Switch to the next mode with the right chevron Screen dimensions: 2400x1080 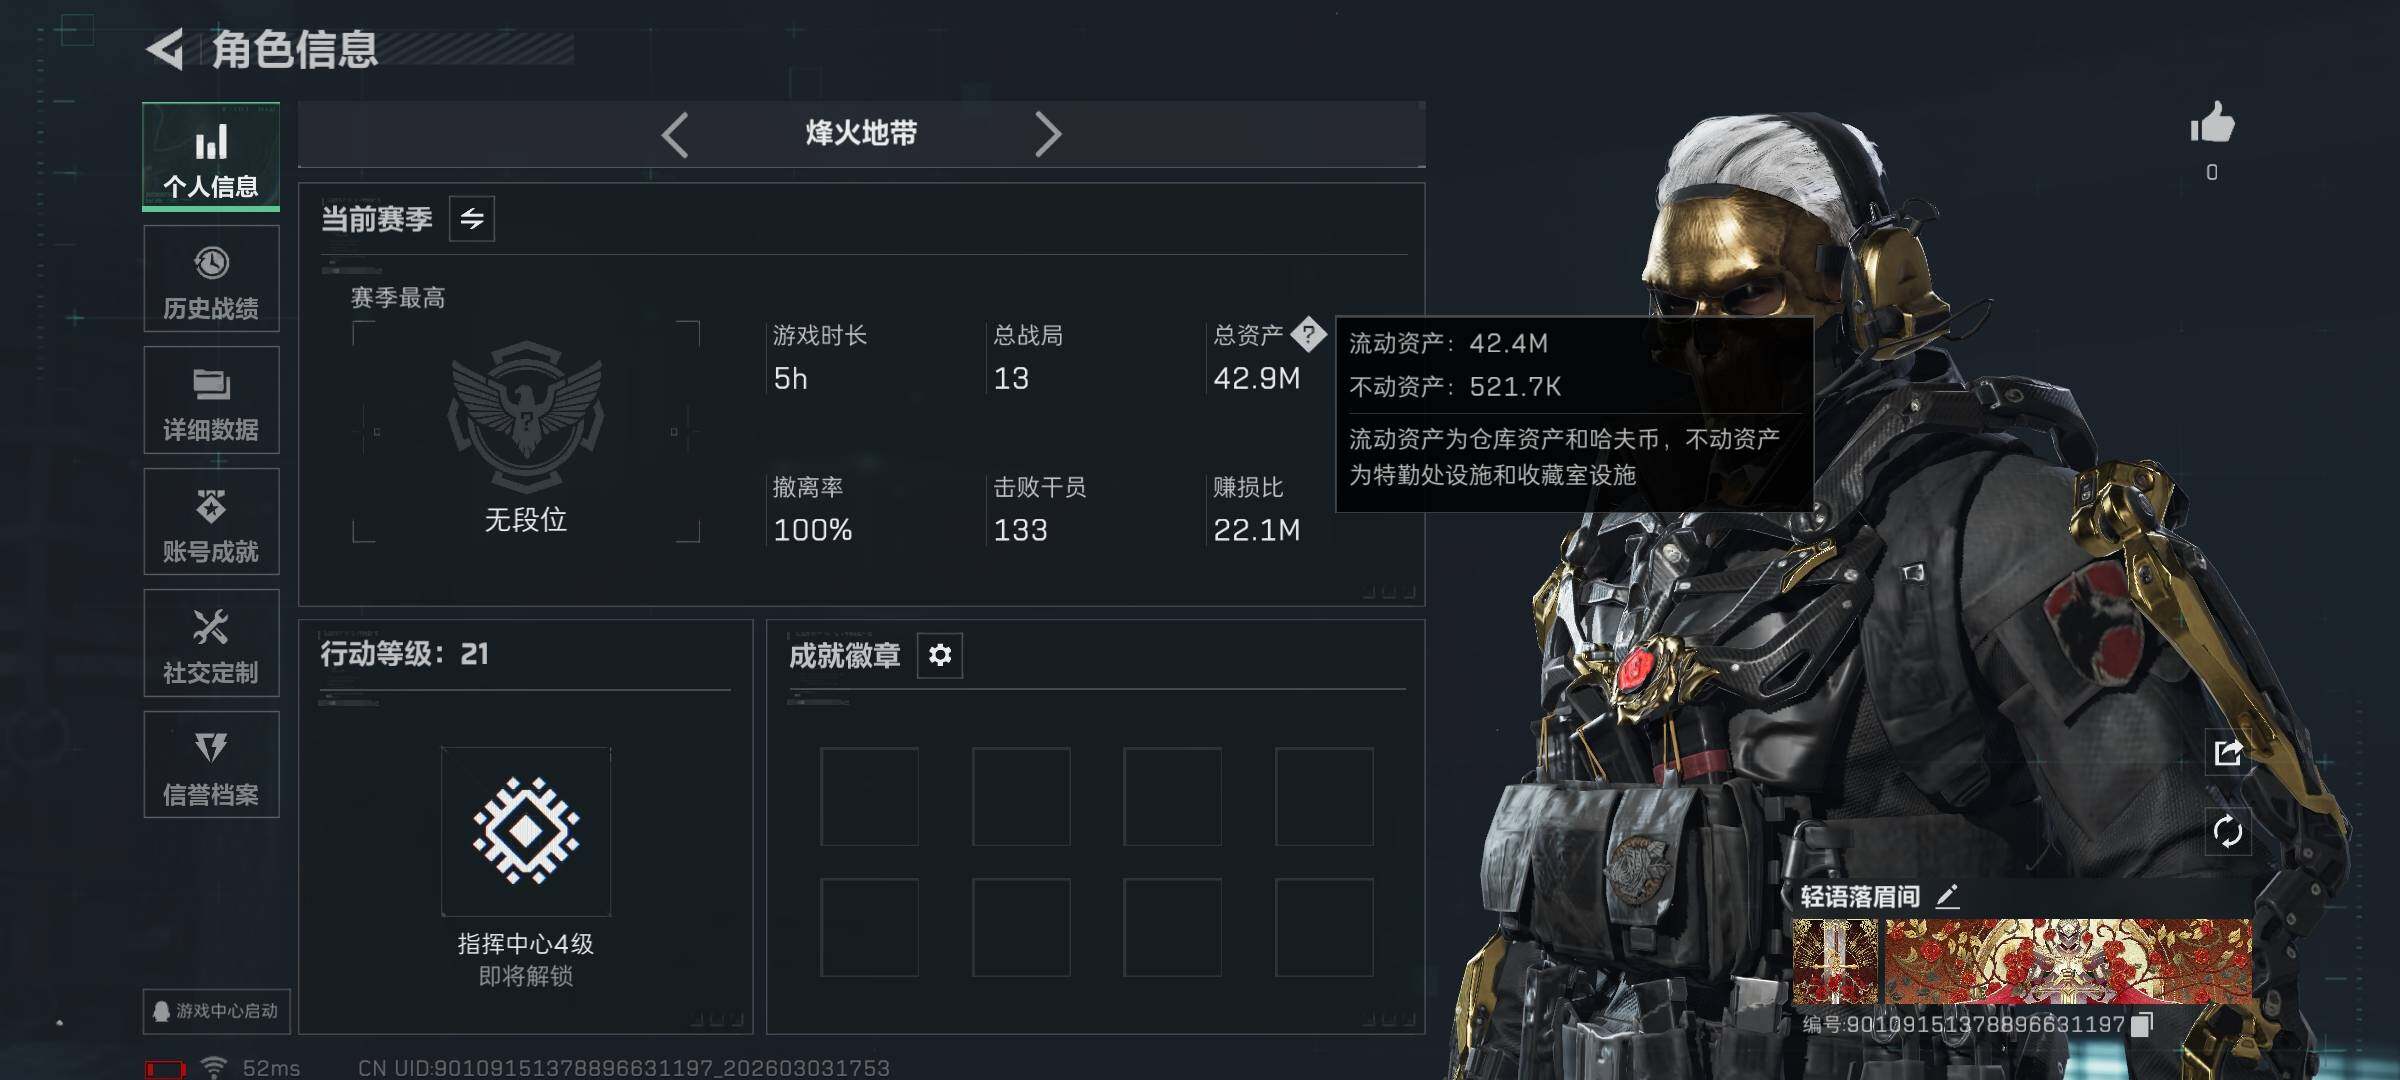click(x=1047, y=134)
